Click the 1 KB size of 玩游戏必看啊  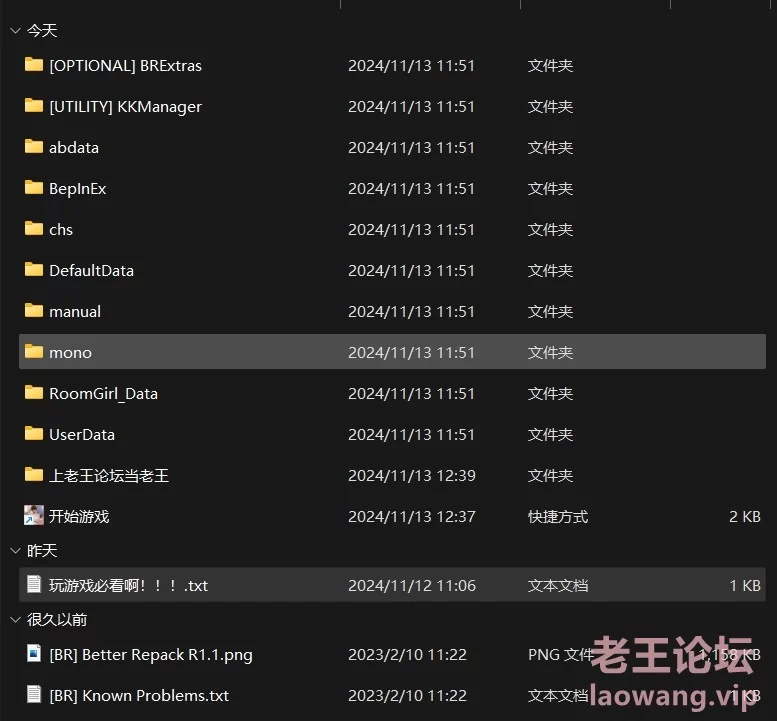tap(745, 586)
